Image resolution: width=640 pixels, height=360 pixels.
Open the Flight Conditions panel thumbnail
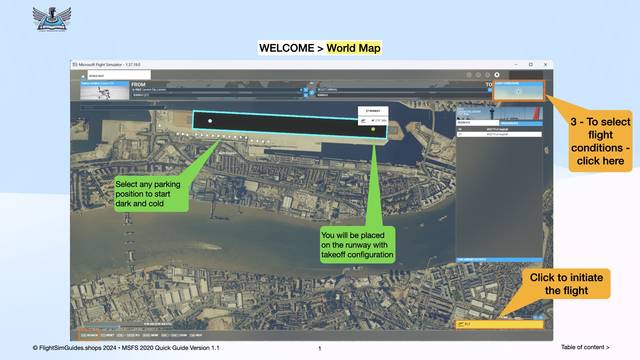(x=518, y=91)
